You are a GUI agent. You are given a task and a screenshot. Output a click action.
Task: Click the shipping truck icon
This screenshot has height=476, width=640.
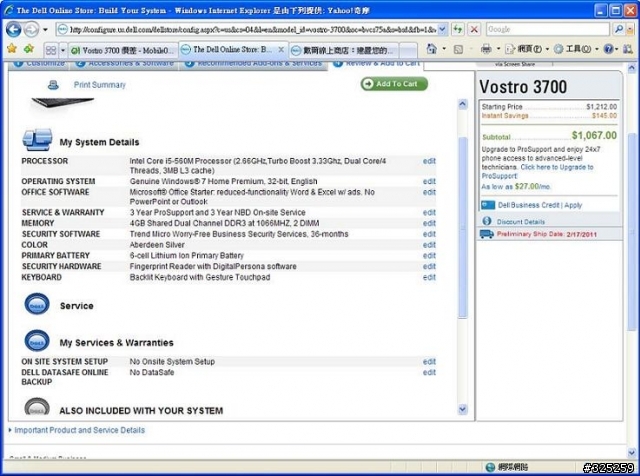tap(487, 234)
